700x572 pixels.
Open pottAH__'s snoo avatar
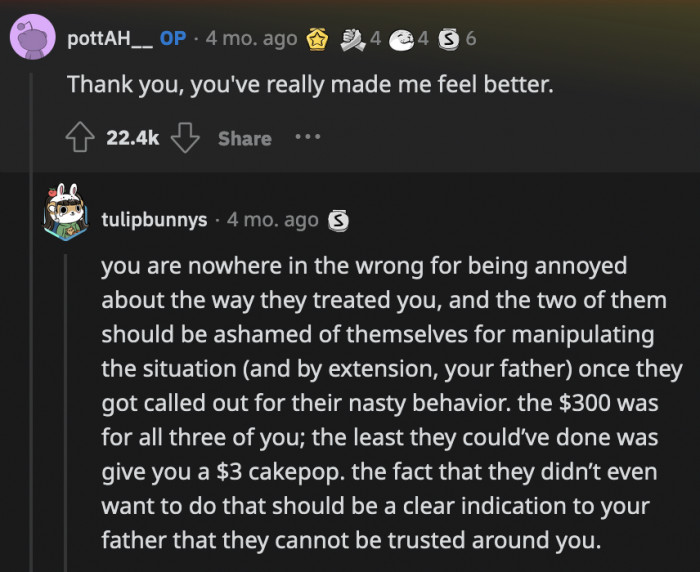click(31, 38)
